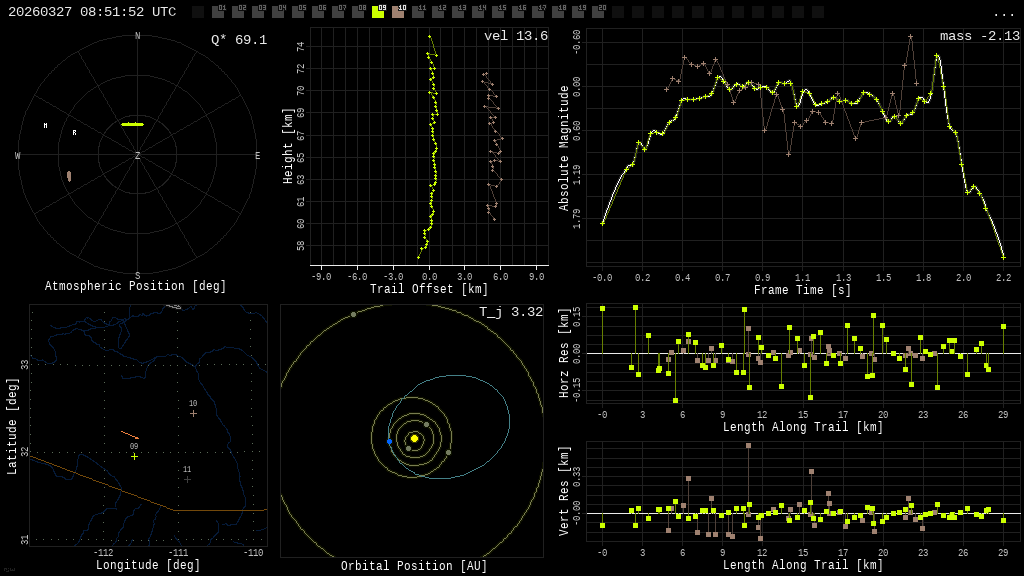1024x576 pixels.
Task: Click the orange meteor ground track on map
Action: pyautogui.click(x=130, y=435)
